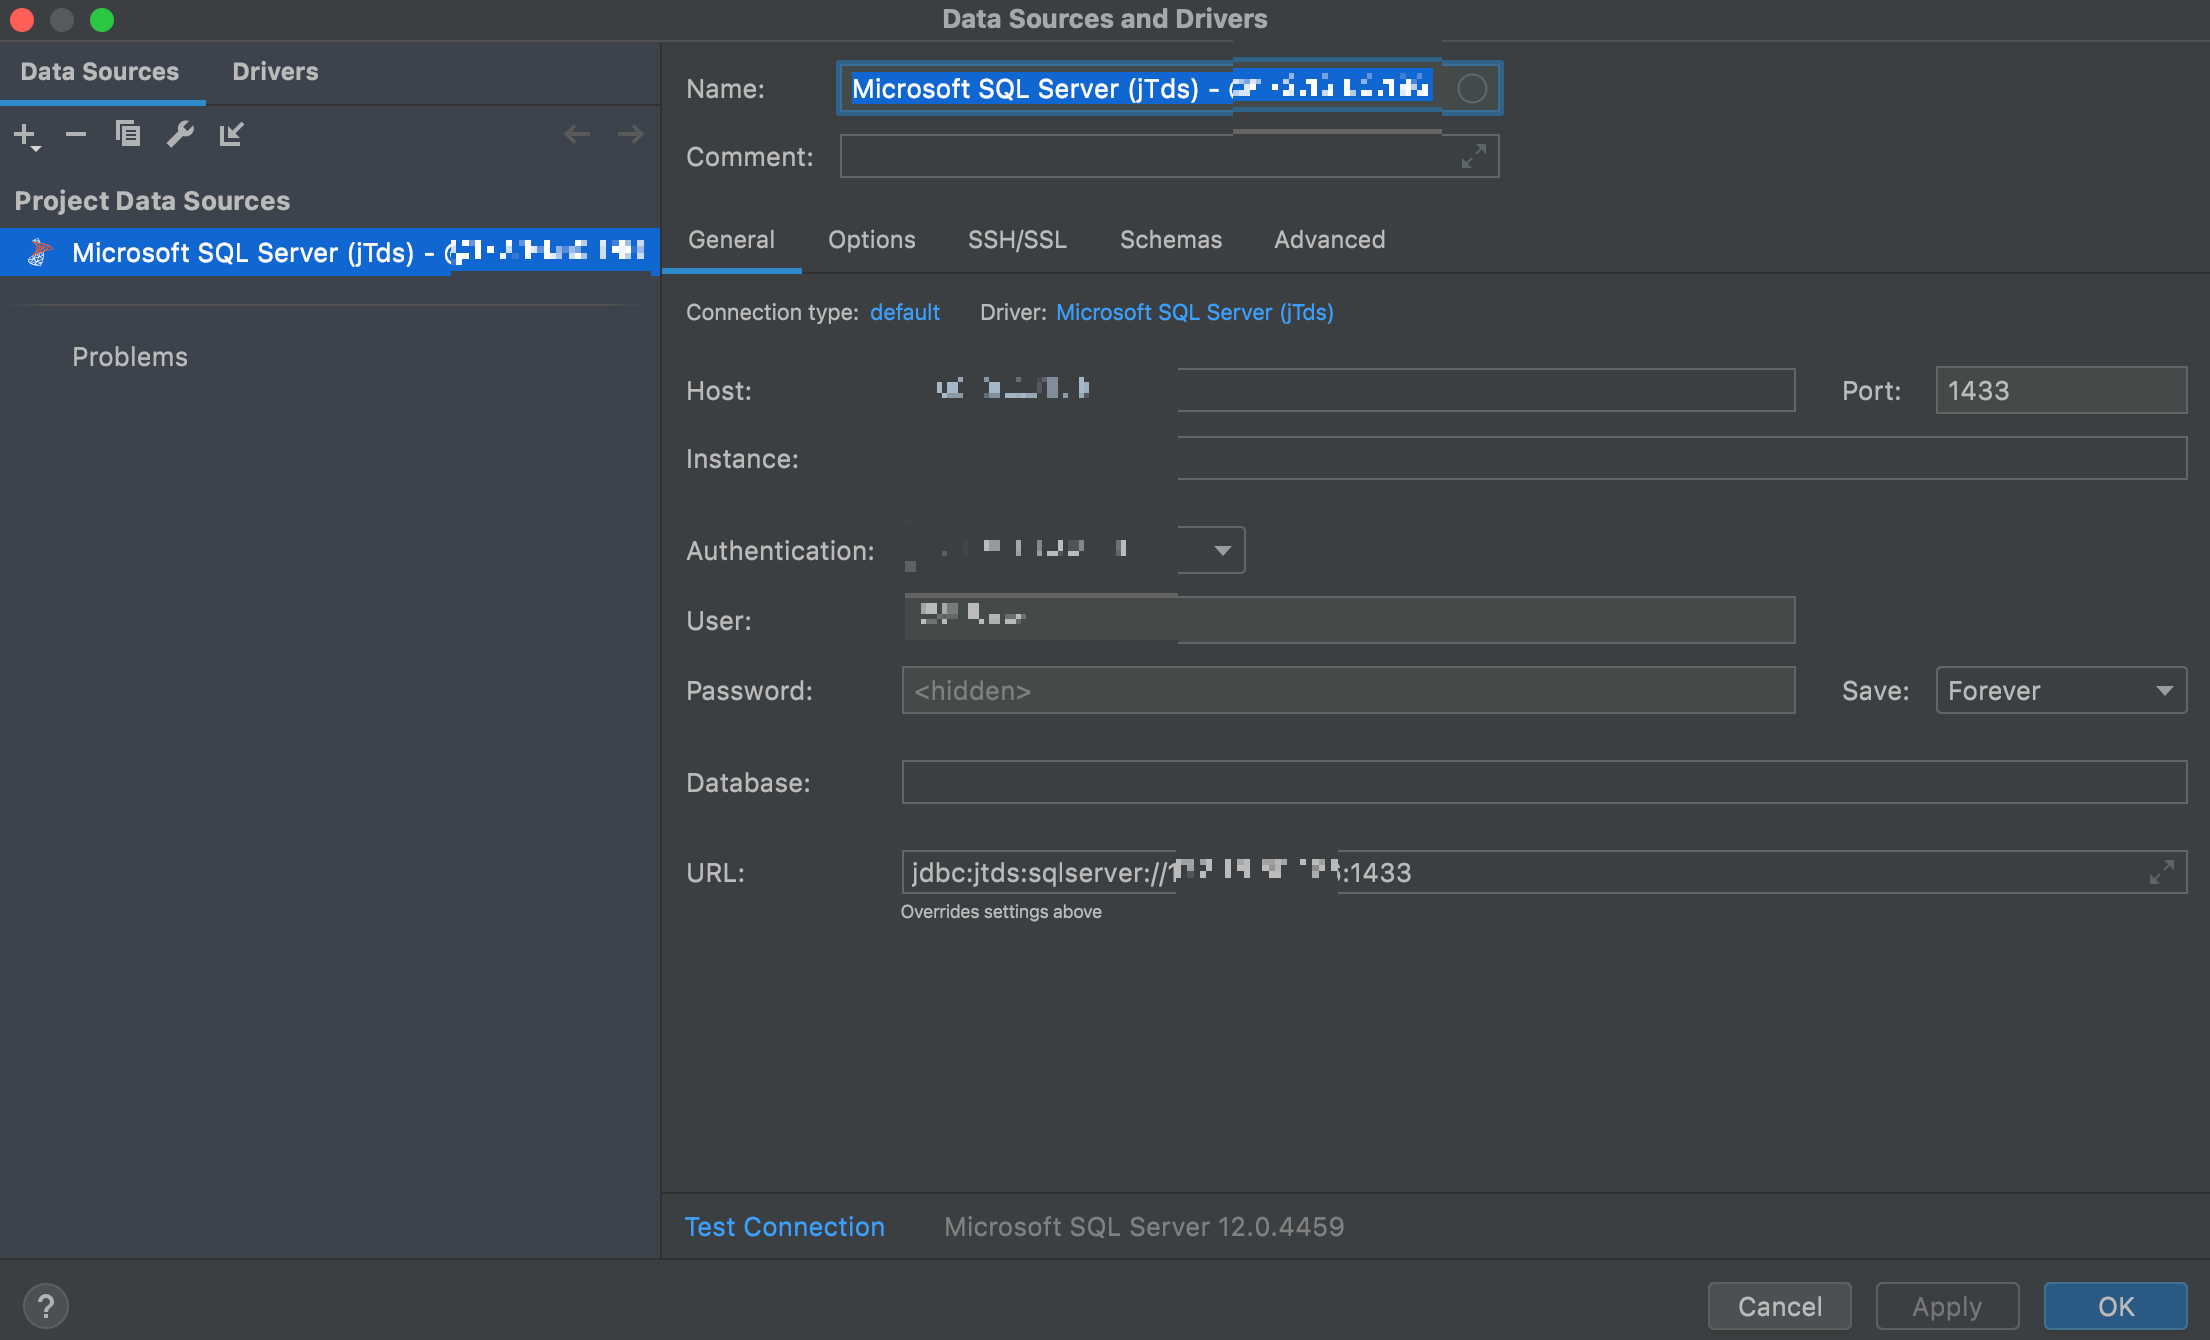Open the Connection type default dropdown link
Viewport: 2210px width, 1340px height.
point(904,312)
